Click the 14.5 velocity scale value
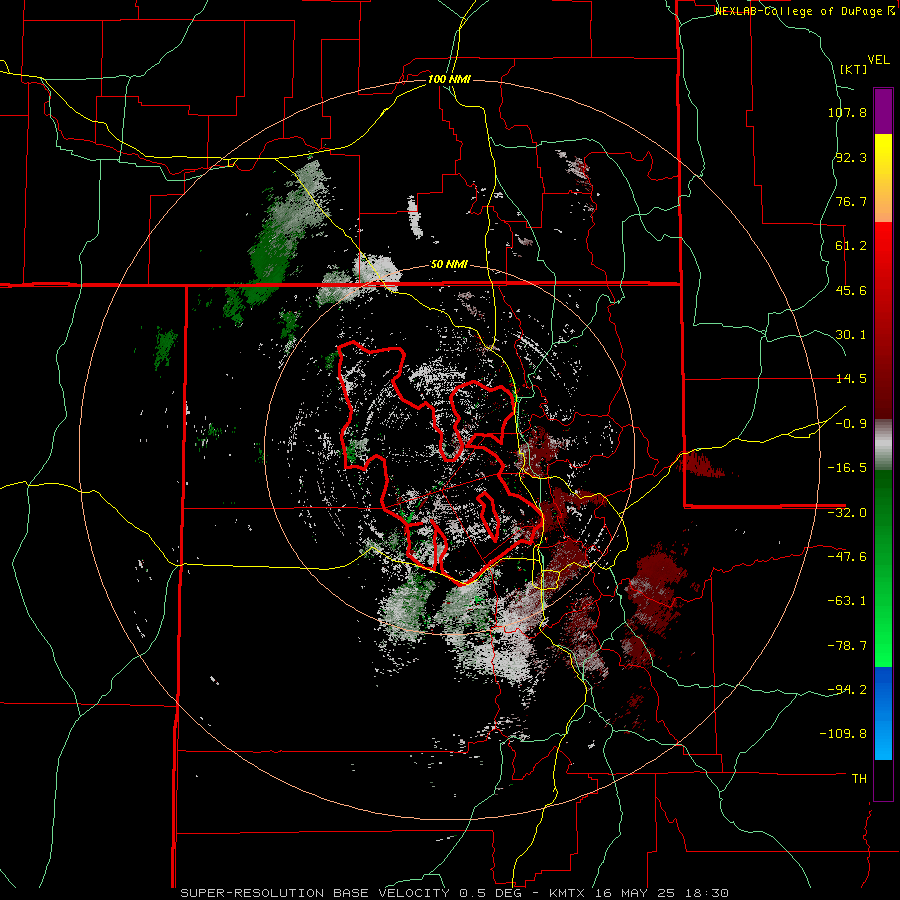This screenshot has width=900, height=900. (851, 379)
